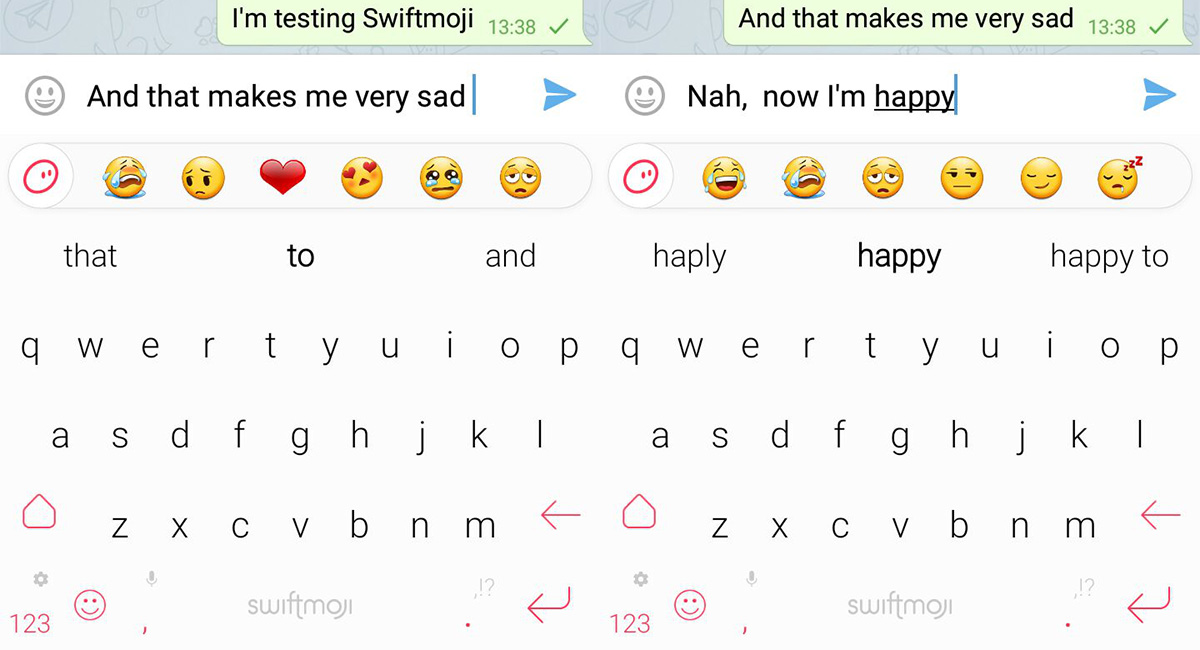Tap the red return arrow on the right keyboard
1200x650 pixels.
[x=1148, y=603]
